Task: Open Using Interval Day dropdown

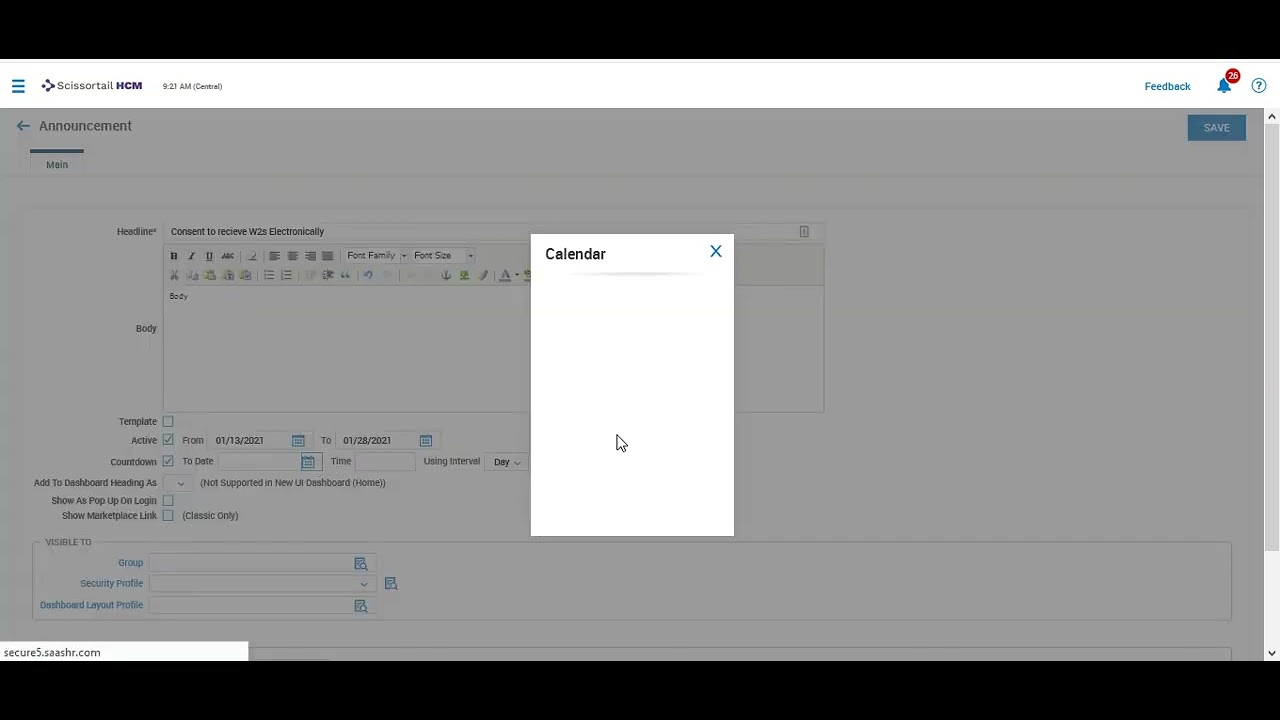Action: [x=508, y=462]
